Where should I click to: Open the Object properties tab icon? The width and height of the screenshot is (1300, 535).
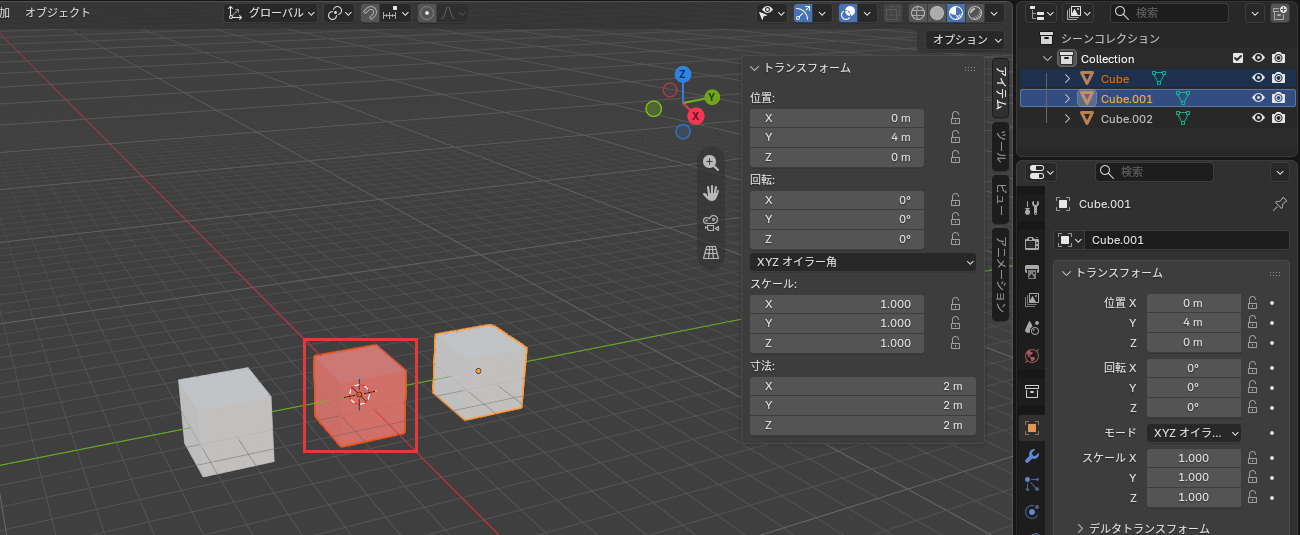click(1032, 428)
